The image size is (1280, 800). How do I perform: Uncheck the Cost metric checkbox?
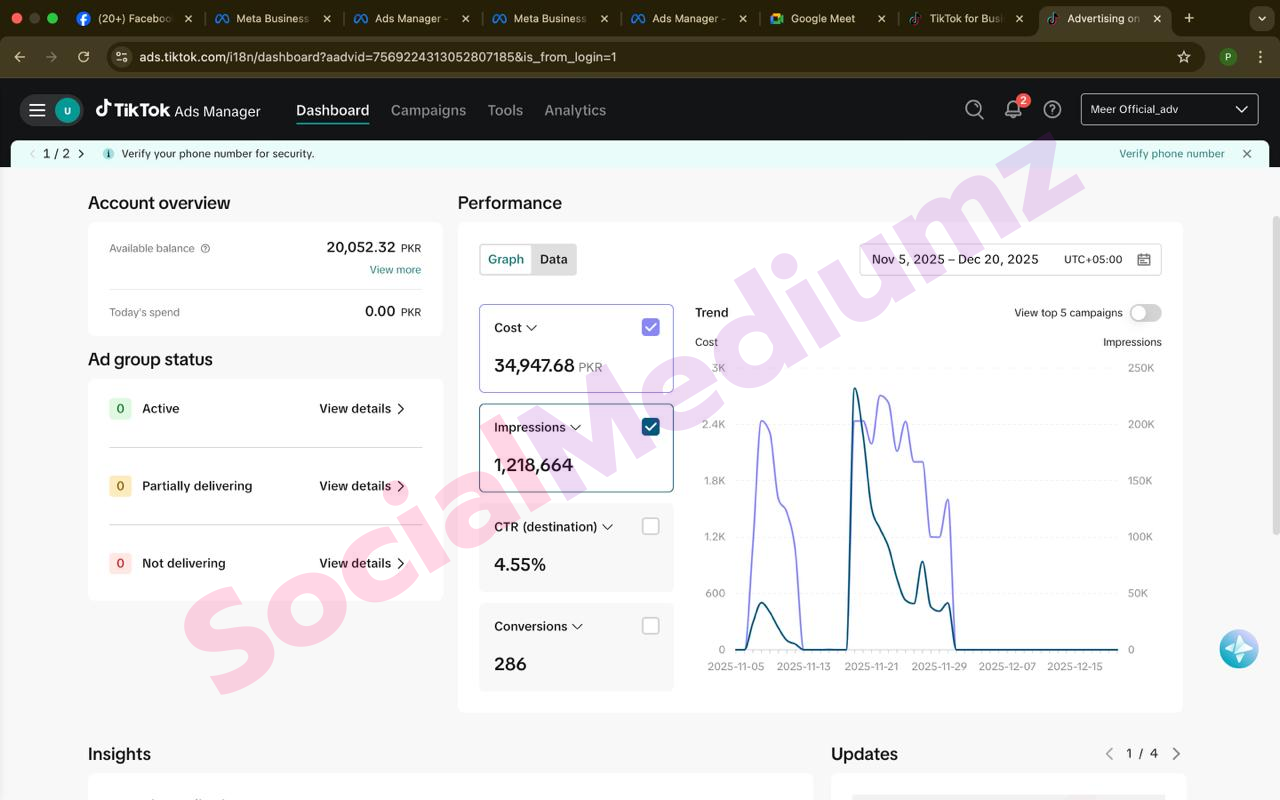[650, 327]
